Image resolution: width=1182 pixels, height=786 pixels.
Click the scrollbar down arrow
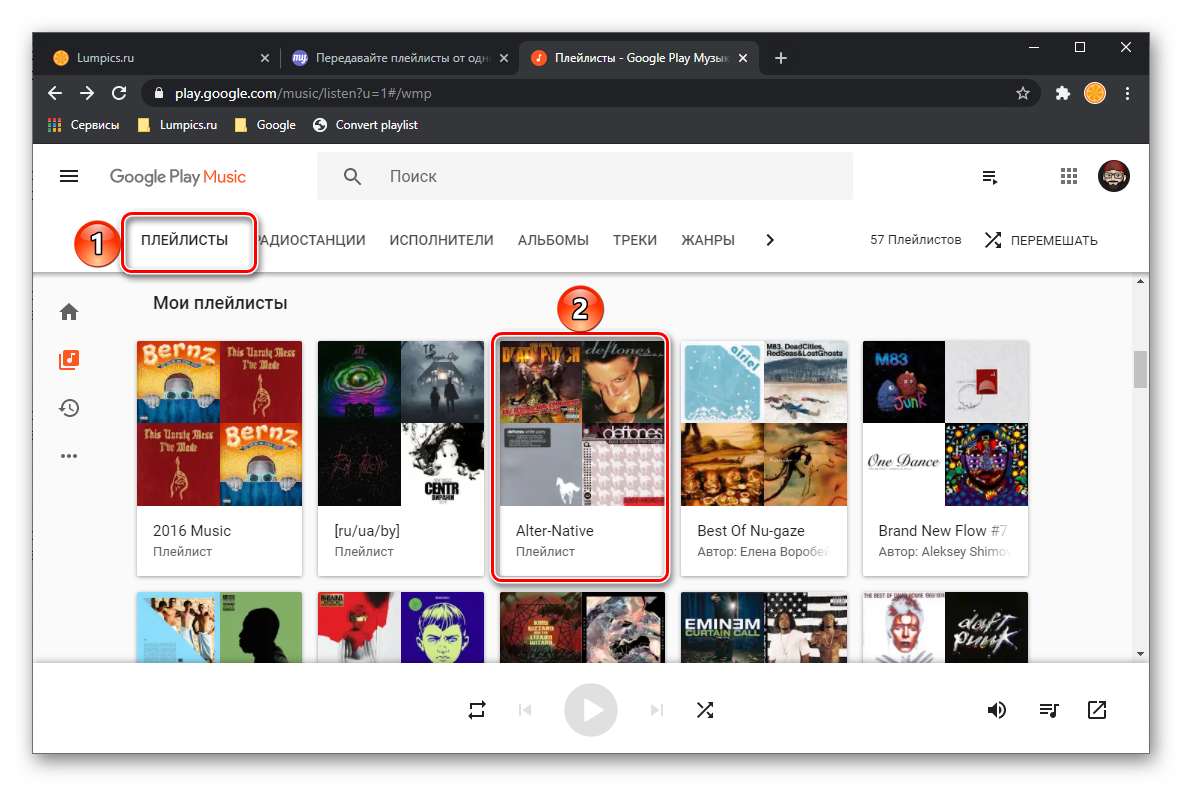click(x=1141, y=654)
